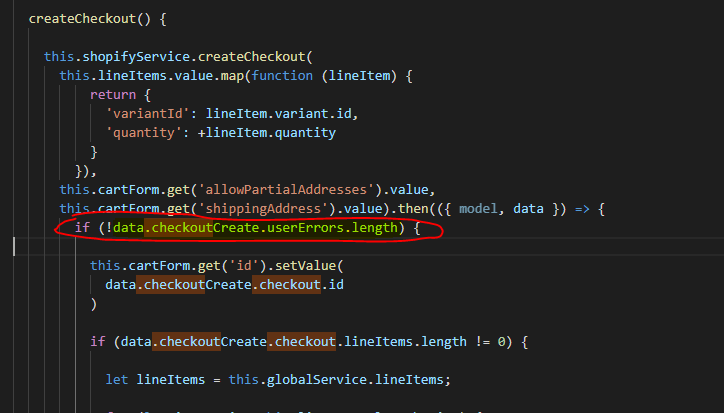The height and width of the screenshot is (413, 724).
Task: Click lineItem.variant.id expression
Action: 278,114
